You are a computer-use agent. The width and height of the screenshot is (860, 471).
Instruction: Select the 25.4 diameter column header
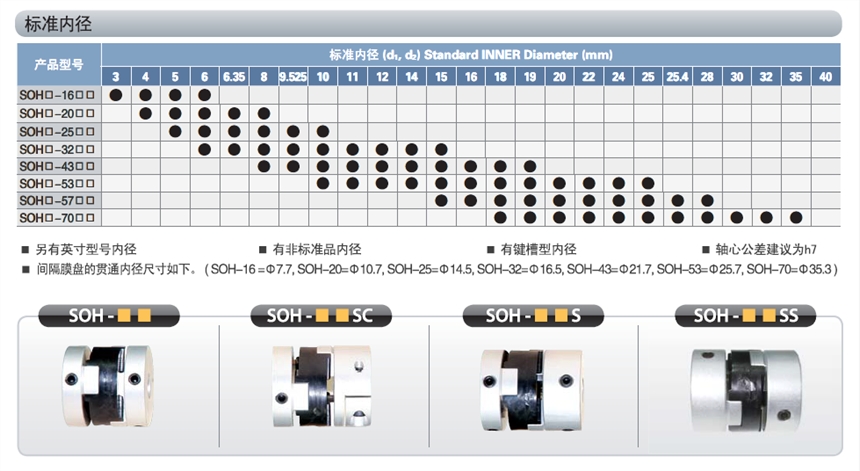[677, 77]
